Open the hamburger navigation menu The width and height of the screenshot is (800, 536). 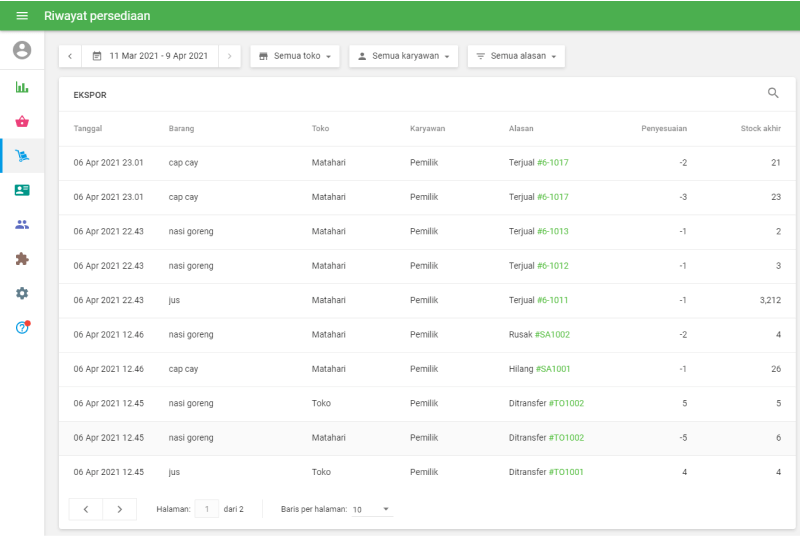click(x=22, y=16)
